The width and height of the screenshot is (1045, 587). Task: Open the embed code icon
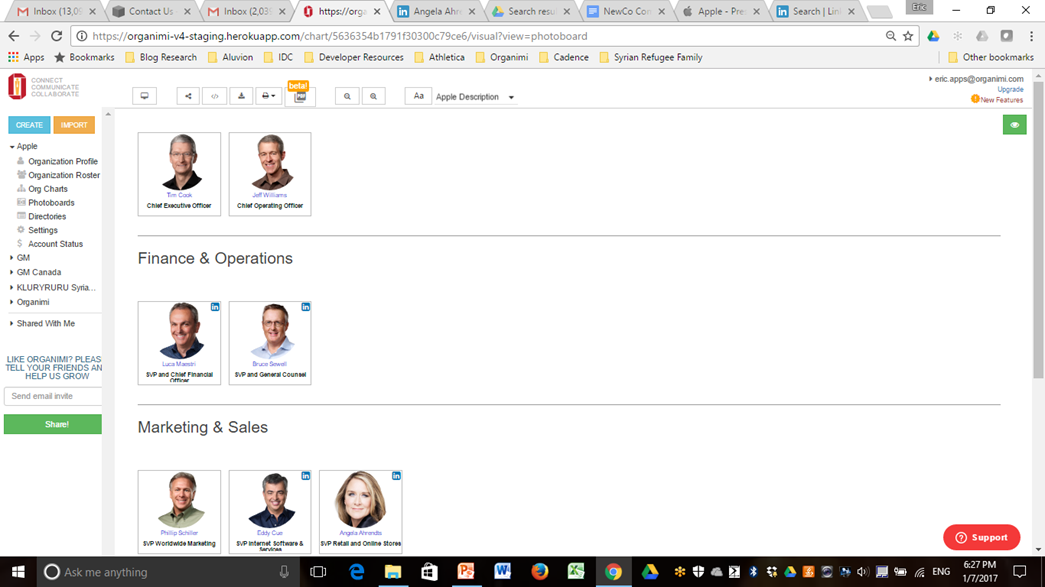215,96
